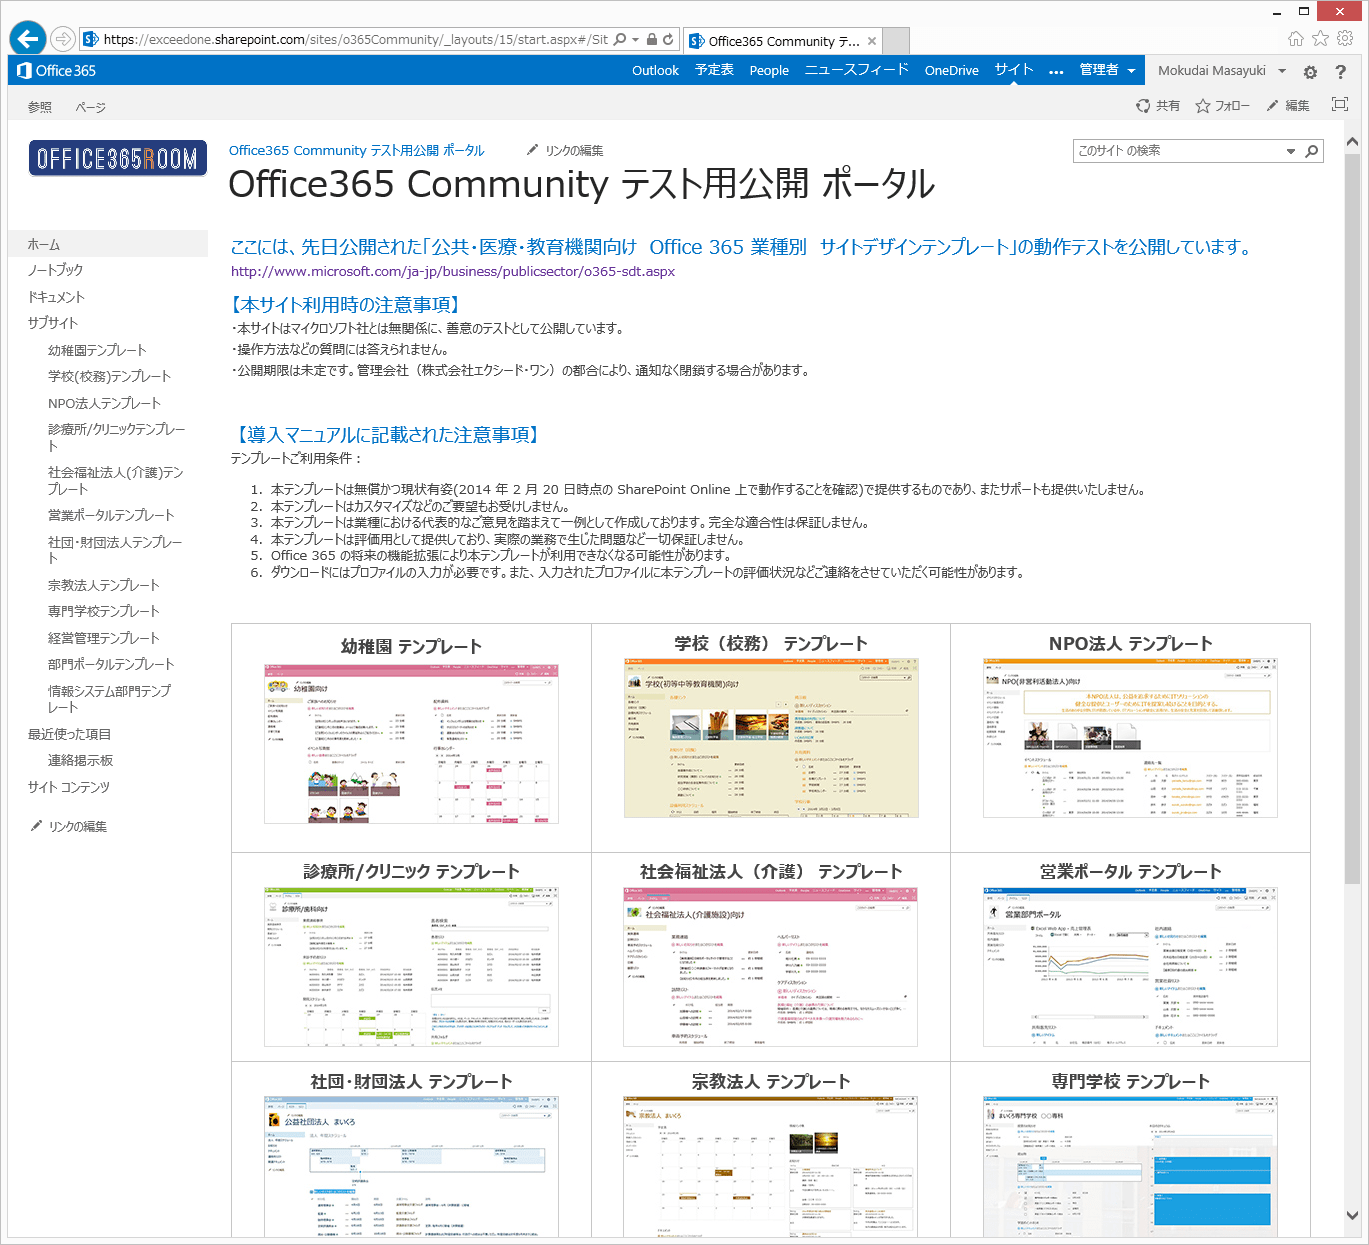
Task: Click the 宗教法人 テンプレート thumbnail
Action: tap(770, 1167)
